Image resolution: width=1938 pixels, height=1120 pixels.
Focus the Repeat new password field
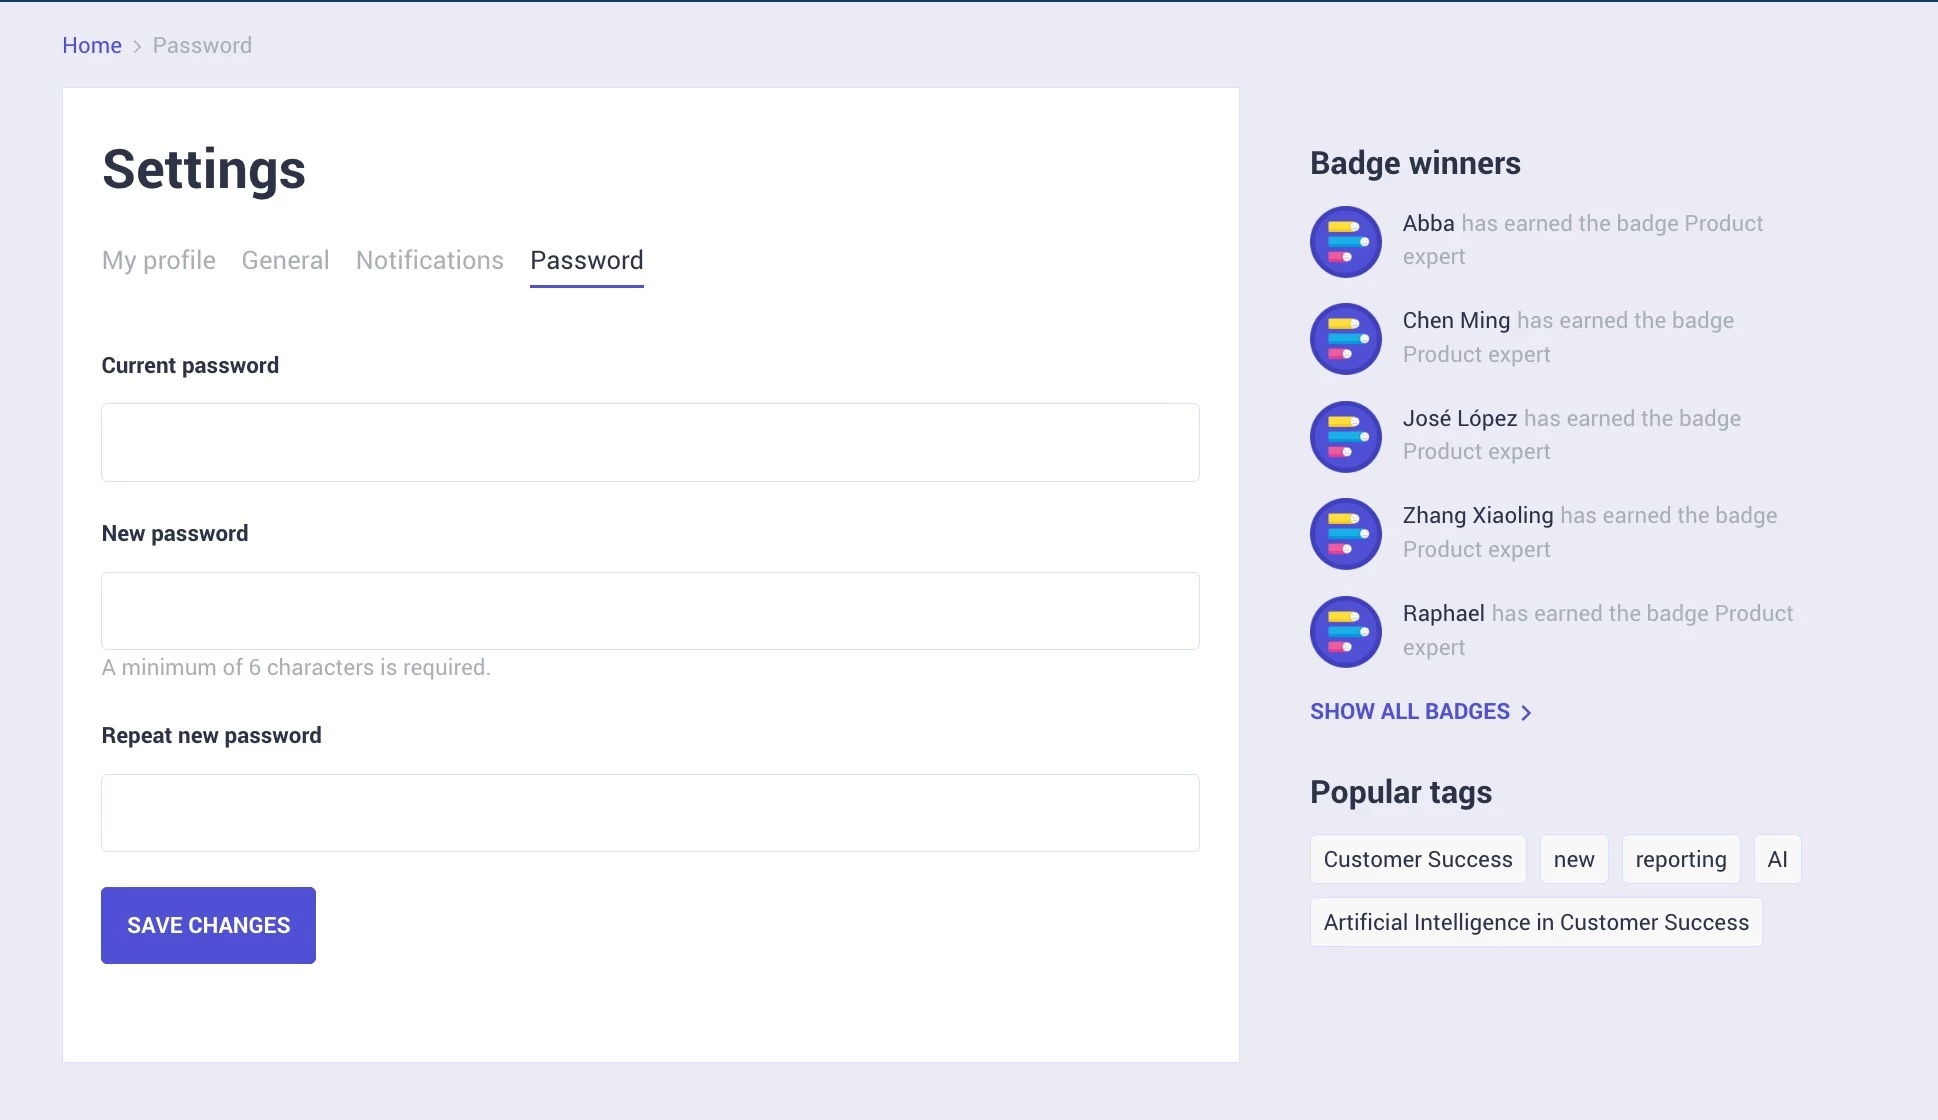tap(650, 813)
